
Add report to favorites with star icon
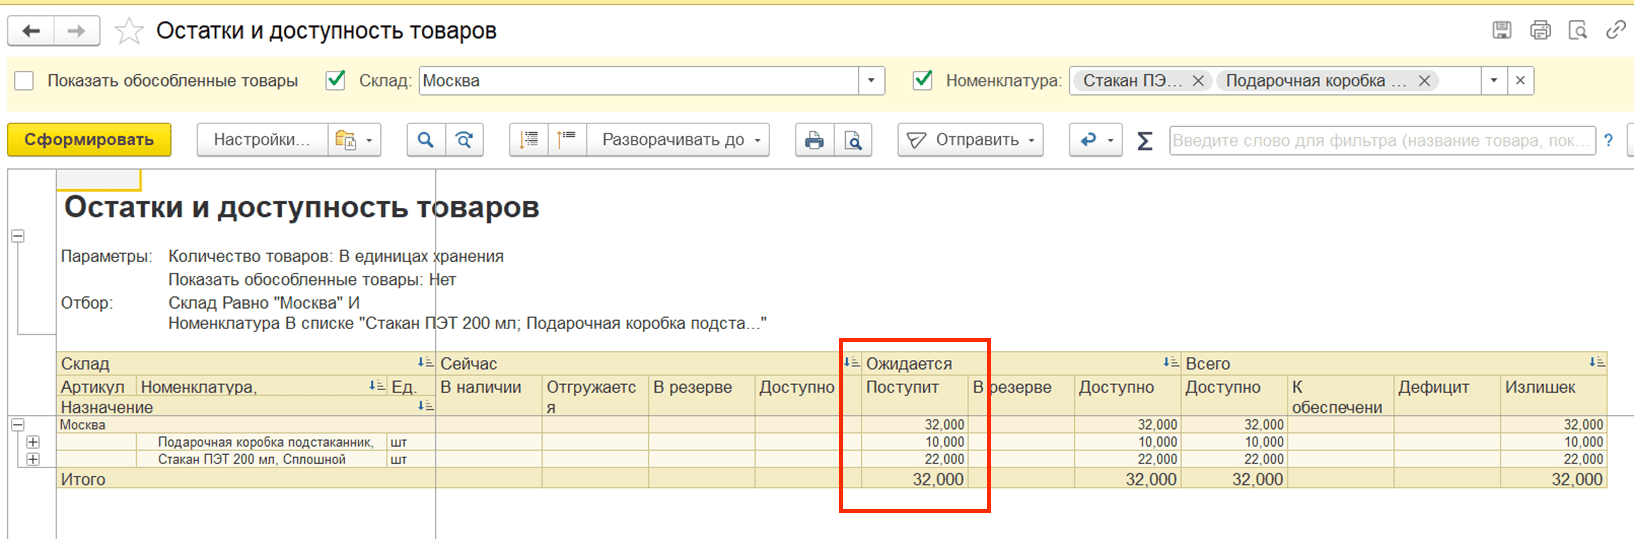tap(129, 31)
